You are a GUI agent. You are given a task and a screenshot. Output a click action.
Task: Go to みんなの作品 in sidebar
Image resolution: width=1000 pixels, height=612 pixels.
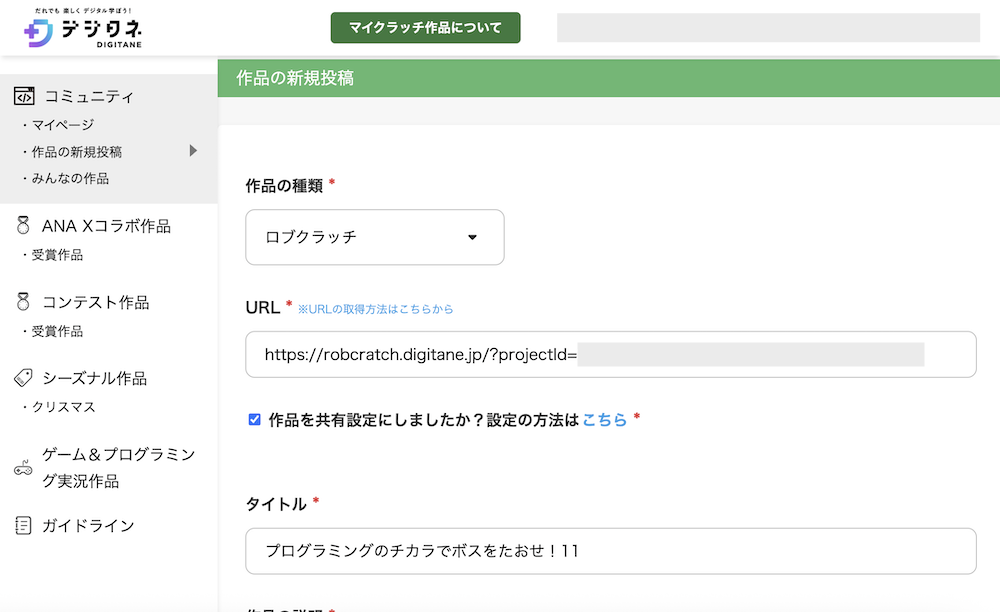[x=69, y=178]
